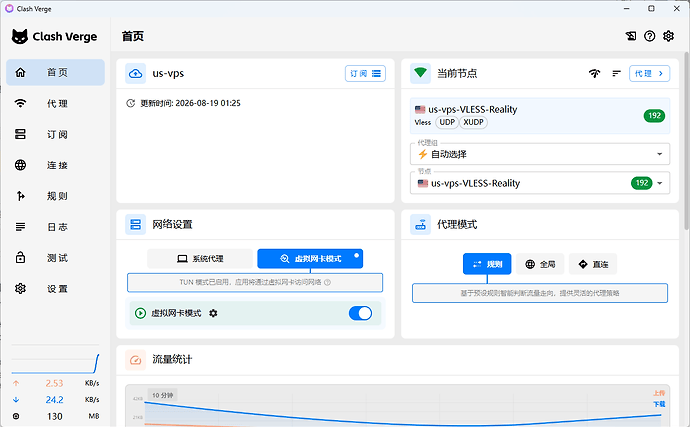690x427 pixels.
Task: Click the 代理模式 section icon
Action: tap(420, 225)
